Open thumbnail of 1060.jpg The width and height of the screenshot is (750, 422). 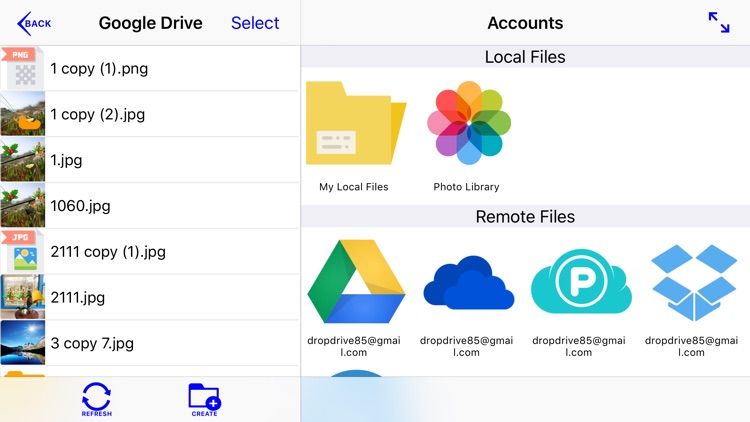click(x=22, y=206)
